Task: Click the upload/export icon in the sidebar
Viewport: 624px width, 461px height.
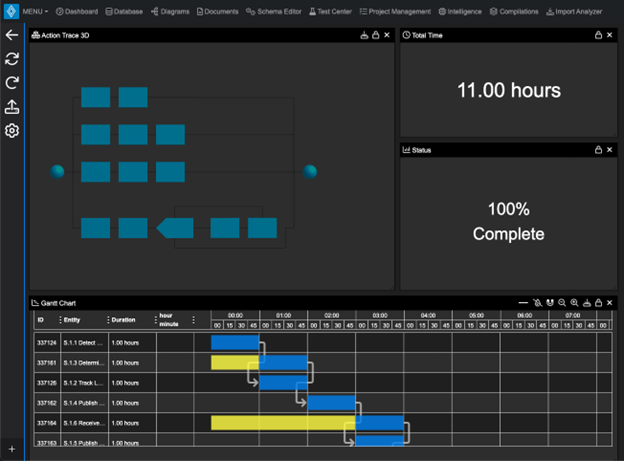Action: pyautogui.click(x=12, y=107)
